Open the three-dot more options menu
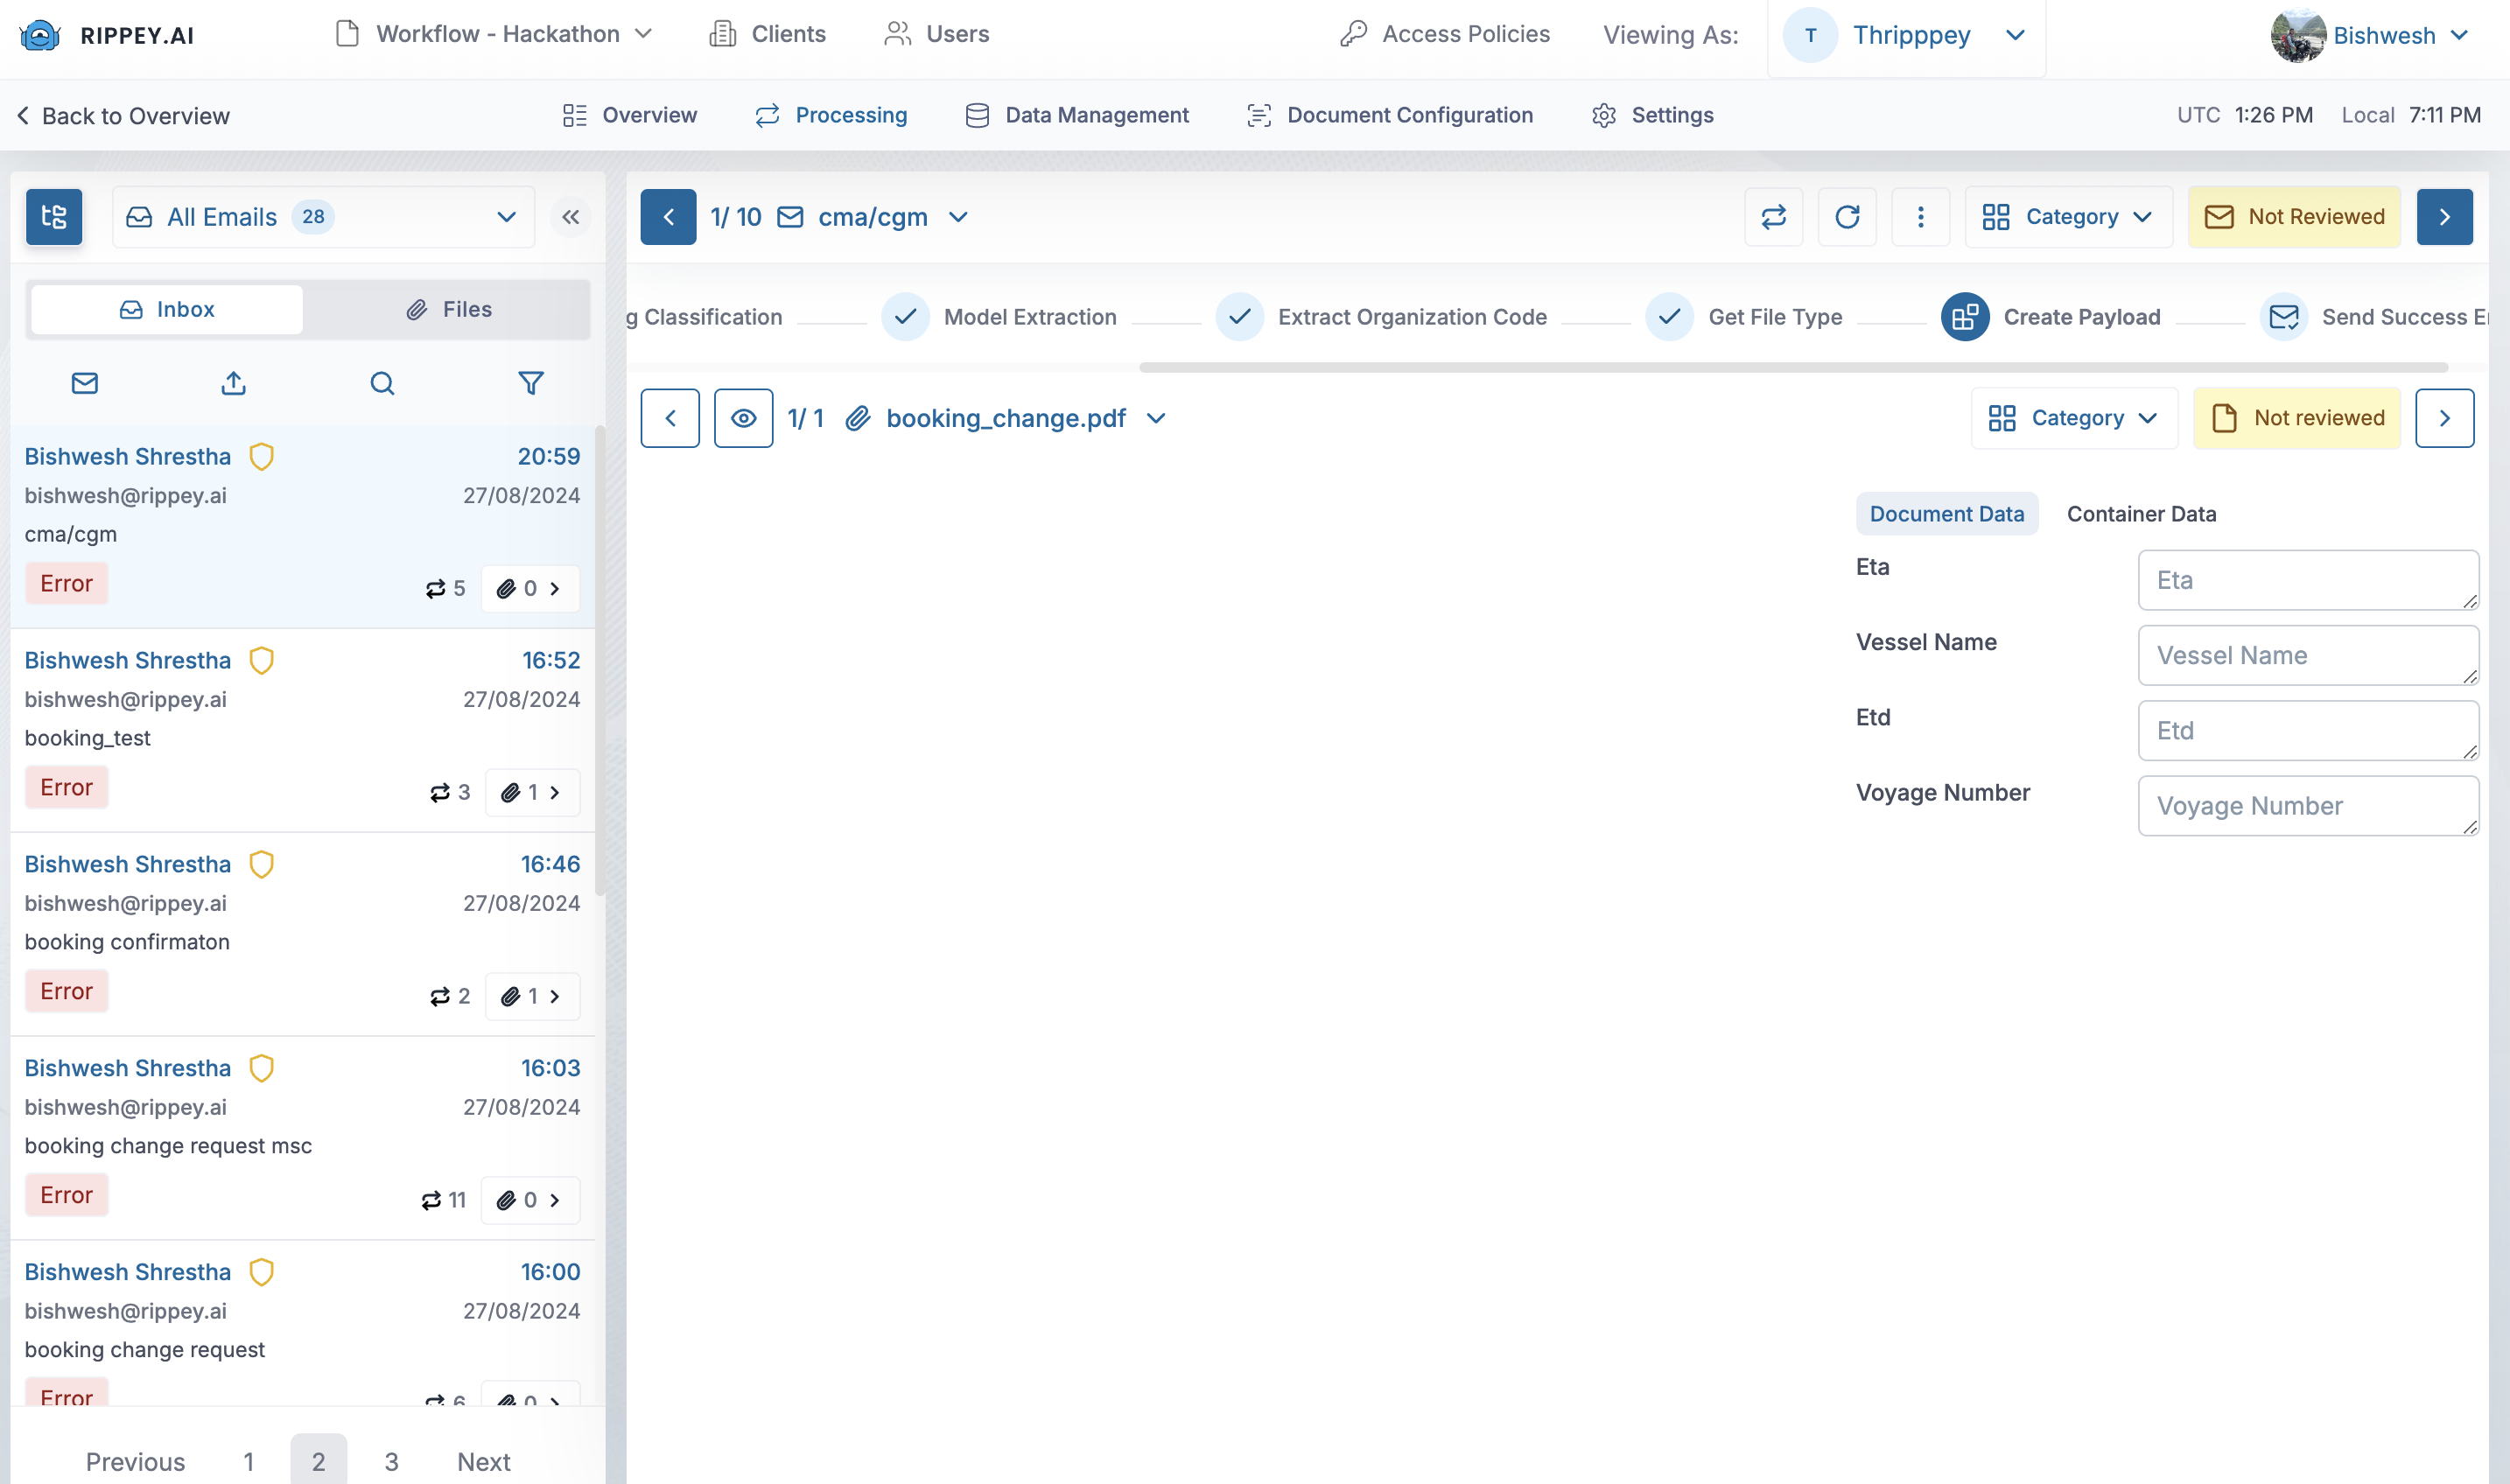Image resolution: width=2510 pixels, height=1484 pixels. click(x=1920, y=217)
